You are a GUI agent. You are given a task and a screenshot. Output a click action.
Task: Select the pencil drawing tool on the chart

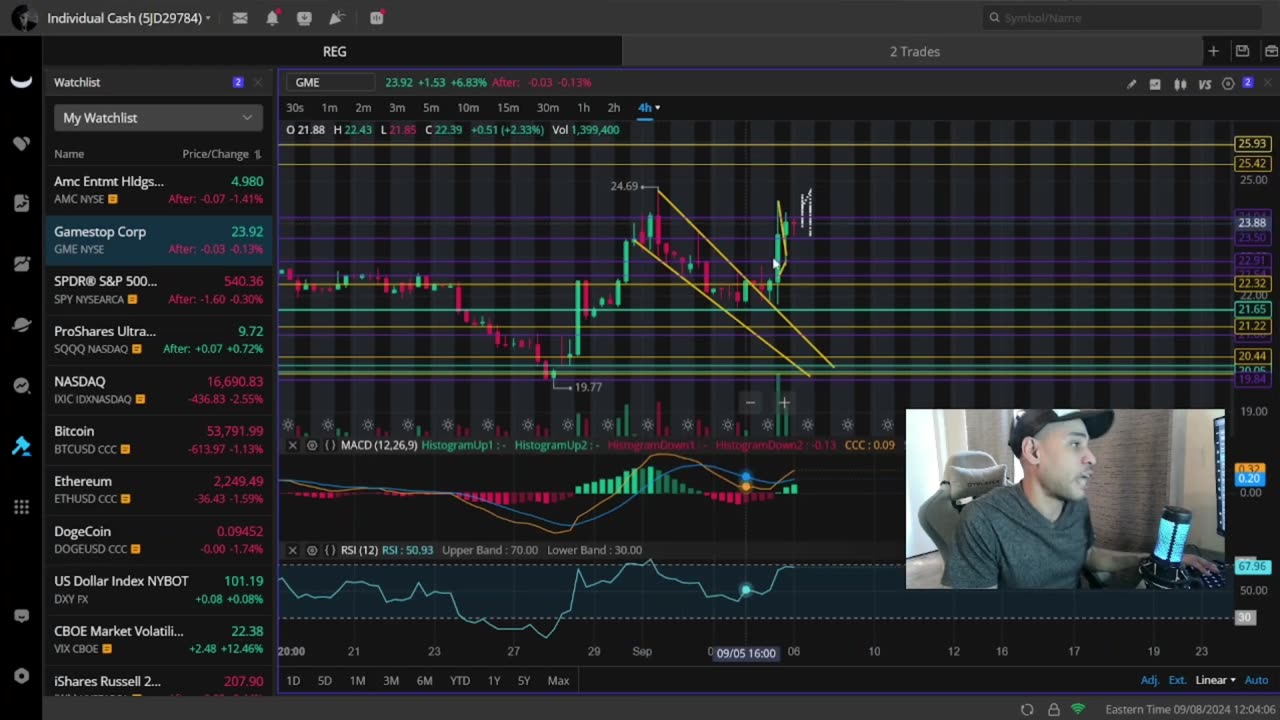click(x=1131, y=84)
